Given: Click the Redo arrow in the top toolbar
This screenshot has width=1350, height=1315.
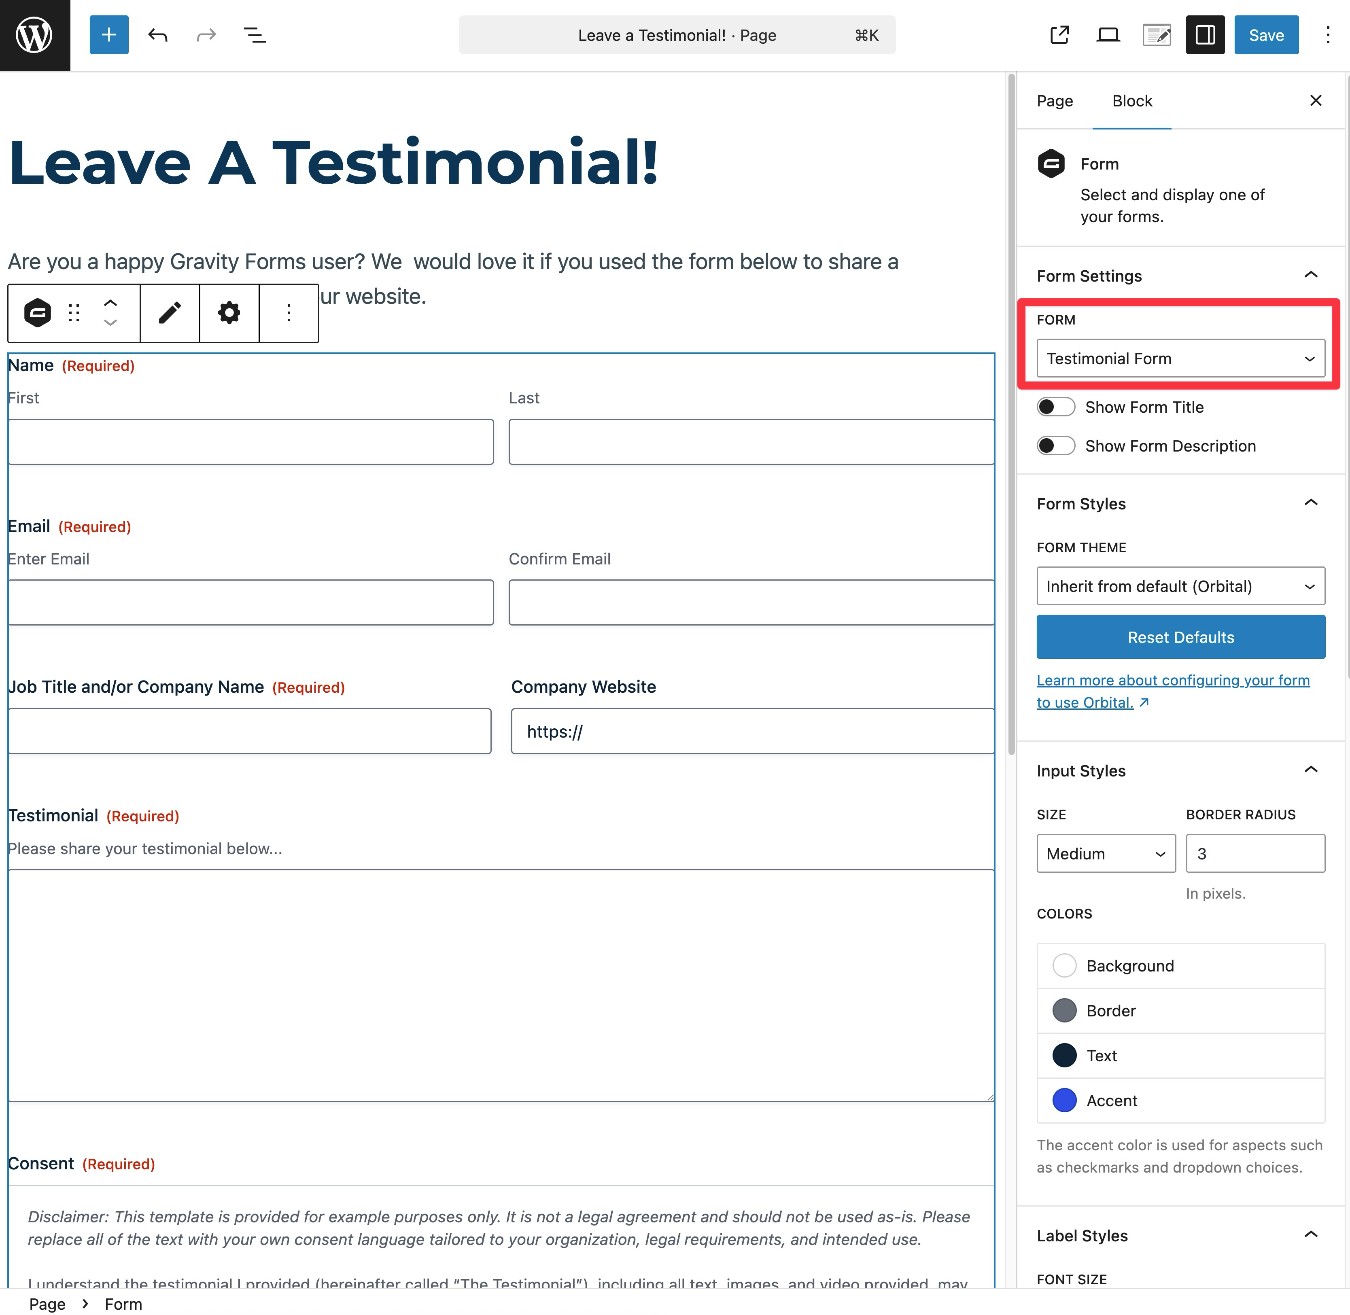Looking at the screenshot, I should [205, 34].
